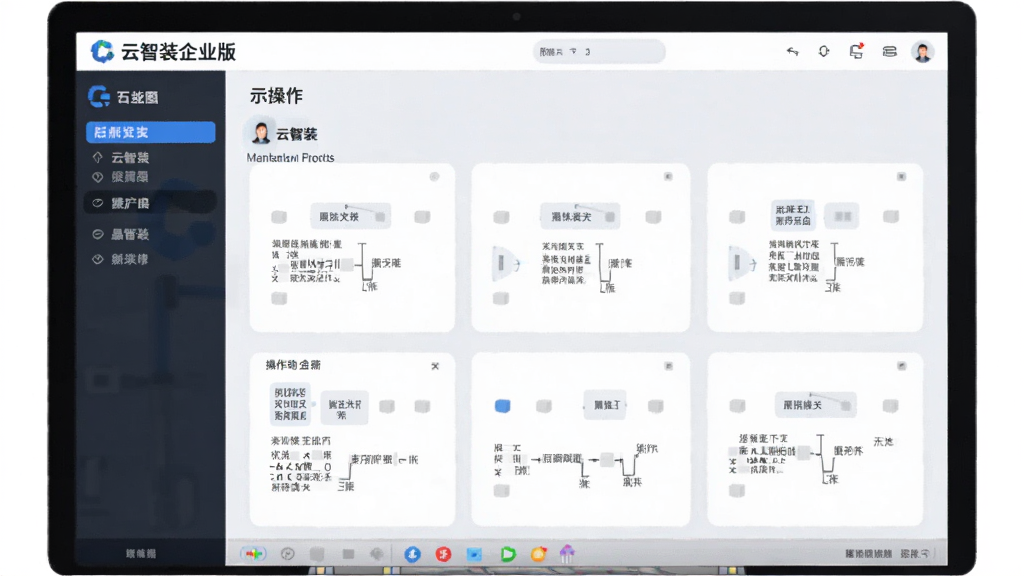The width and height of the screenshot is (1024, 576).
Task: Open the blue circular app in the taskbar
Action: [412, 554]
